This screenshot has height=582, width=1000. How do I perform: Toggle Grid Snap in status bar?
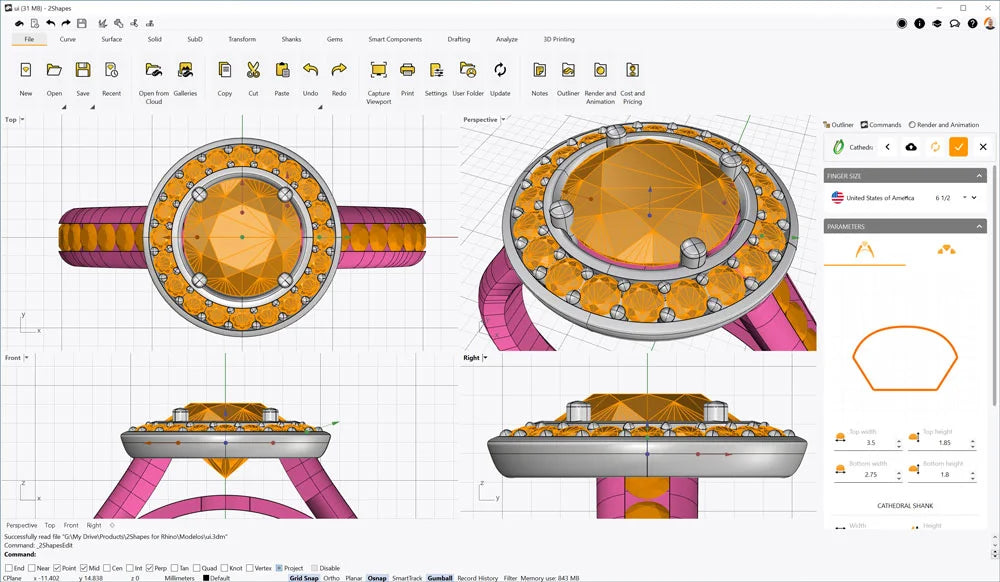303,578
